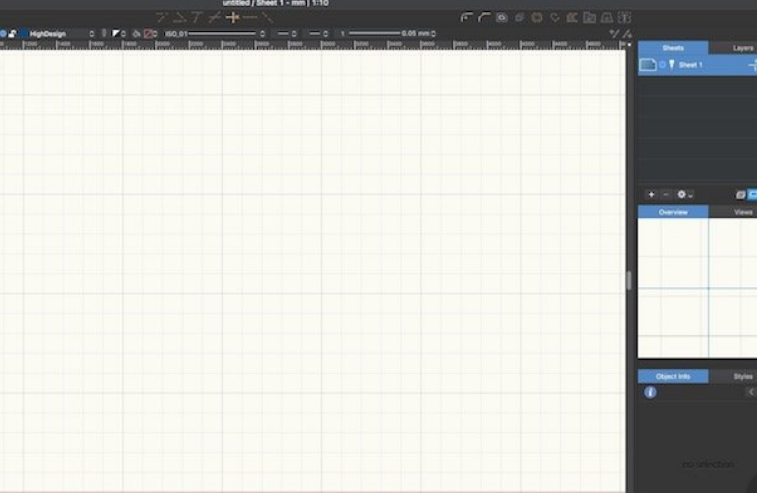
Task: Open the line start arrowhead dropdown
Action: (x=287, y=34)
